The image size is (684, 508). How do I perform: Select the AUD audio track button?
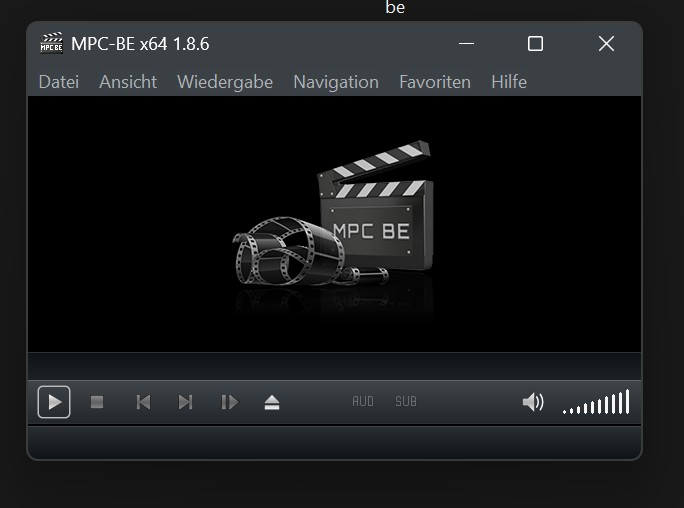tap(363, 401)
